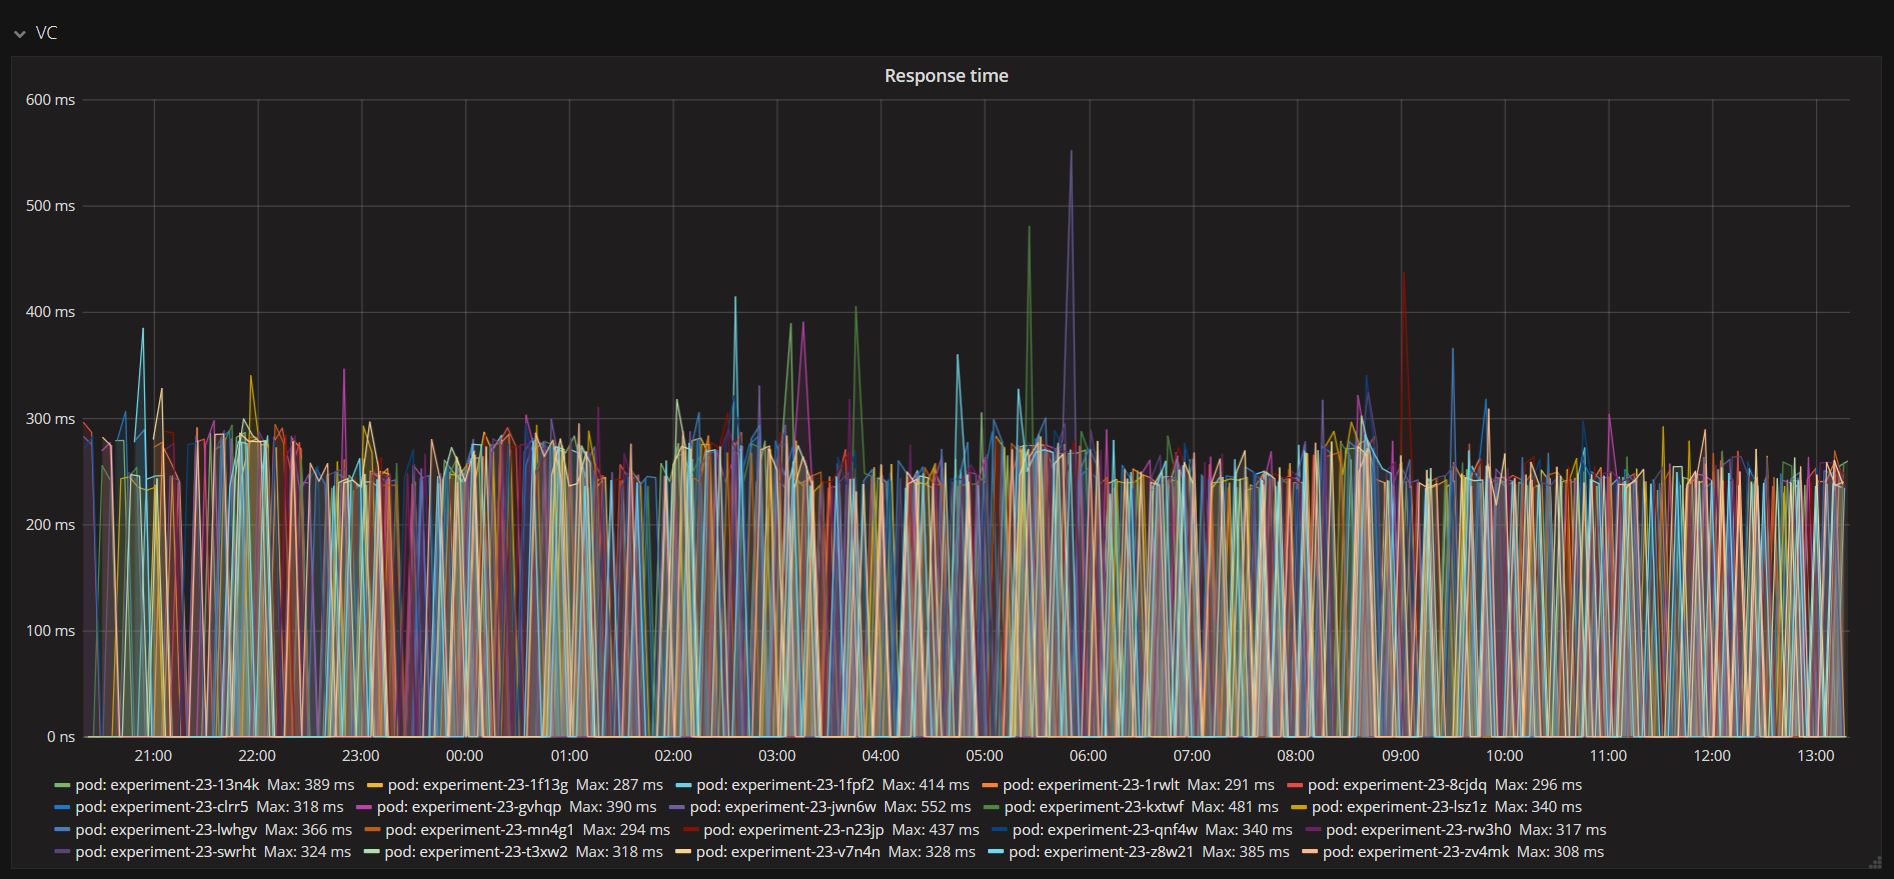Grab the panel resize handle in corner

(1874, 862)
